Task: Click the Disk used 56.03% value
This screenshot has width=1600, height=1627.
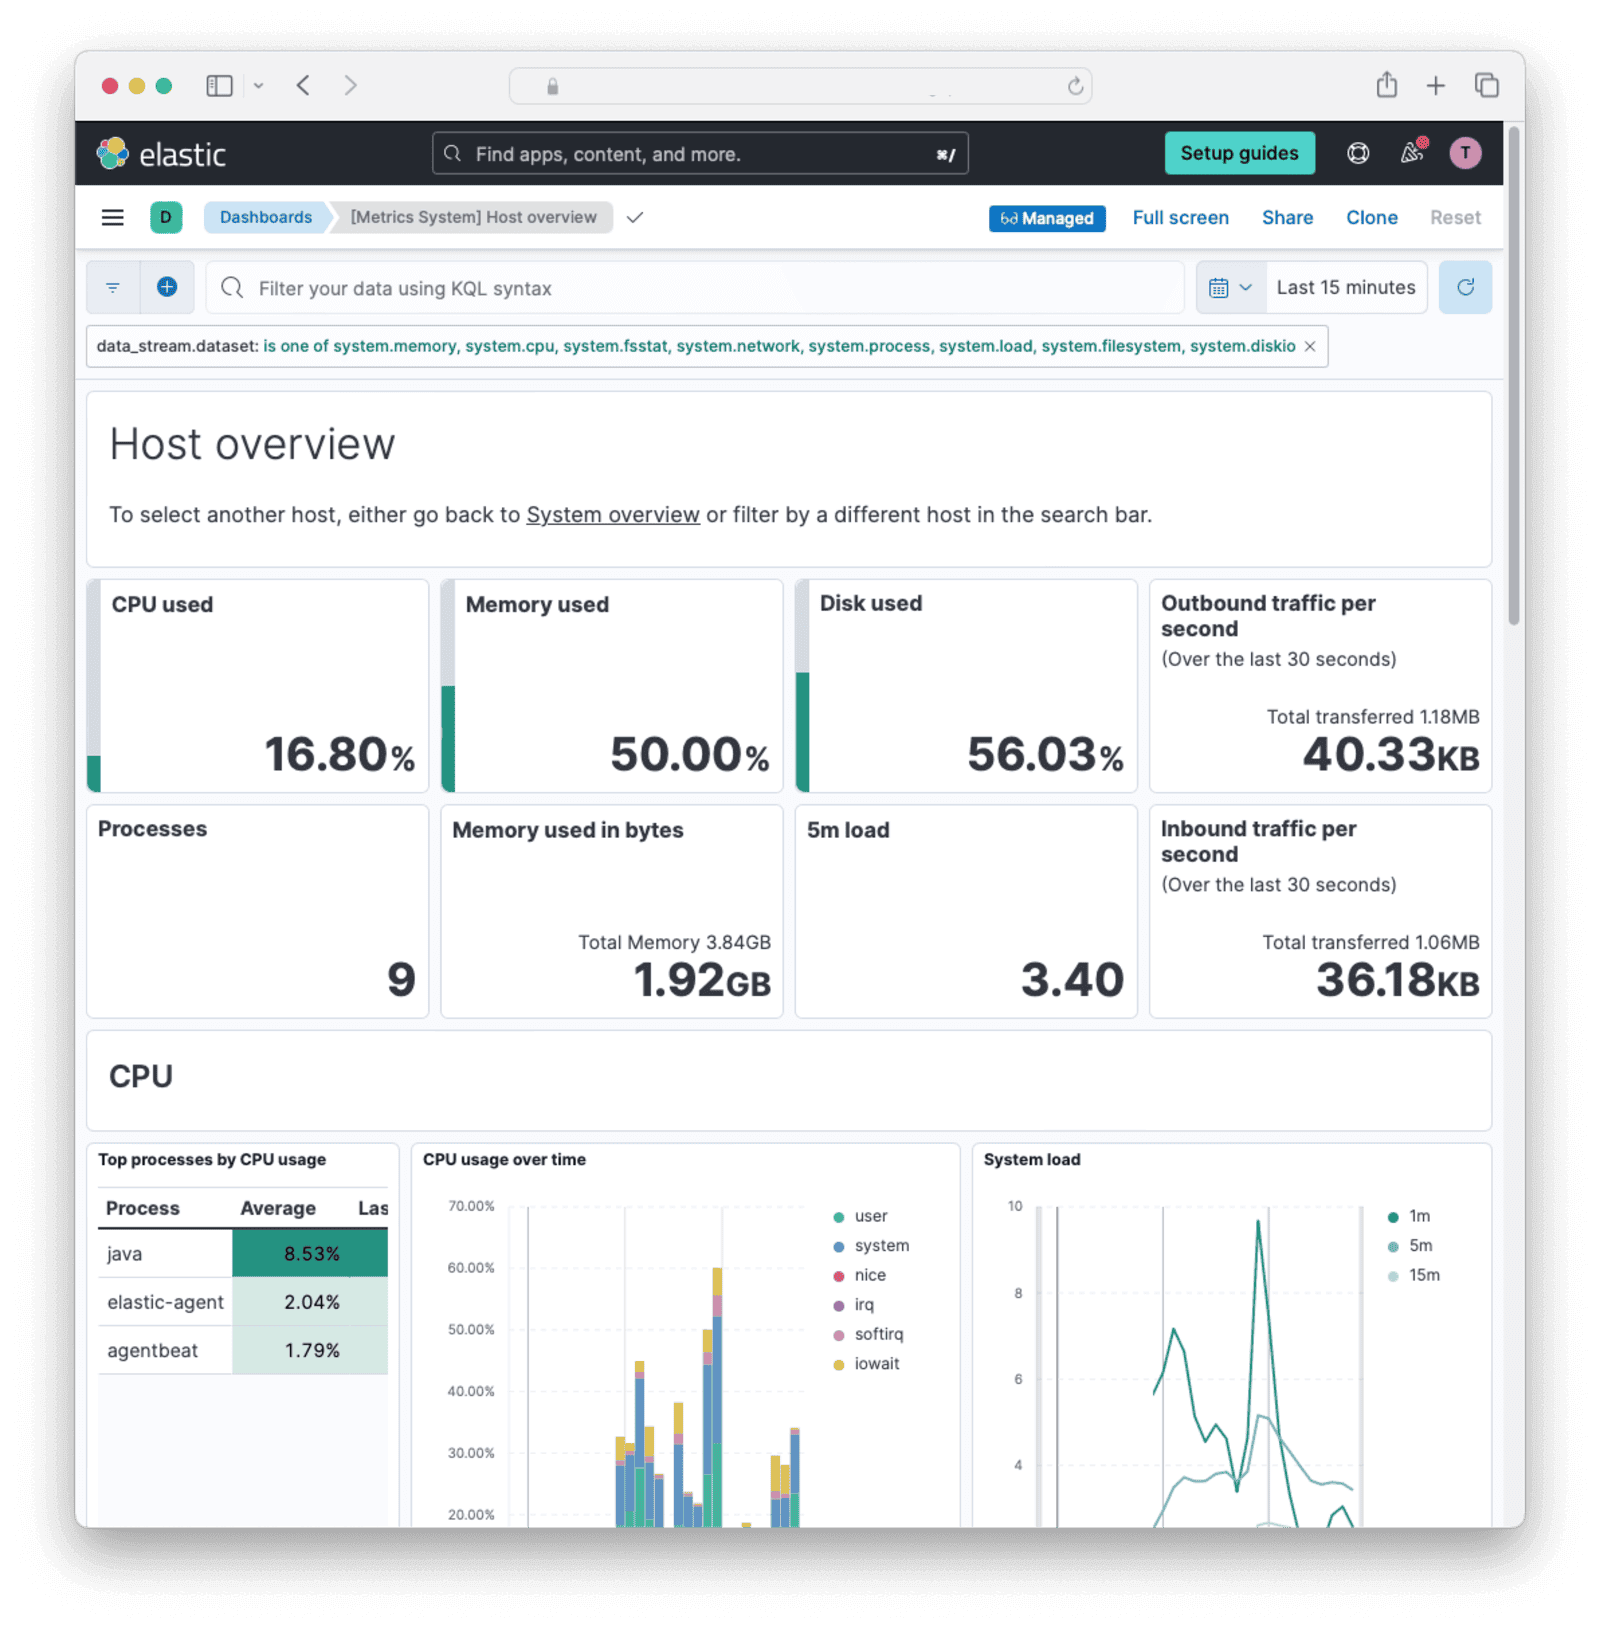Action: pyautogui.click(x=1045, y=755)
